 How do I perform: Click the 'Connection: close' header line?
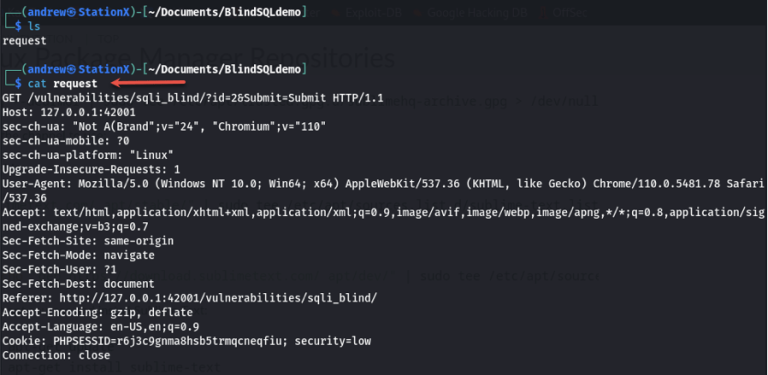(56, 355)
